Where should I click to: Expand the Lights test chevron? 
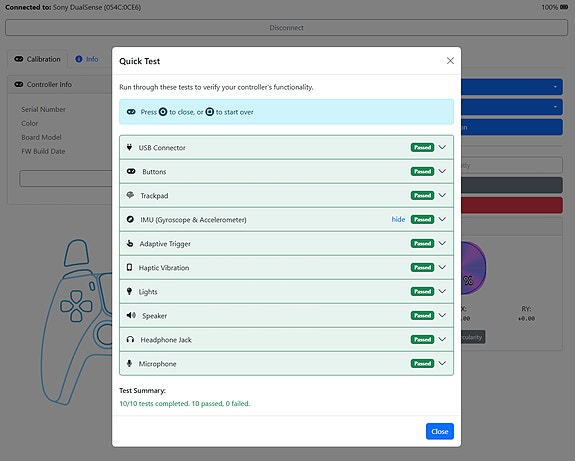point(442,291)
